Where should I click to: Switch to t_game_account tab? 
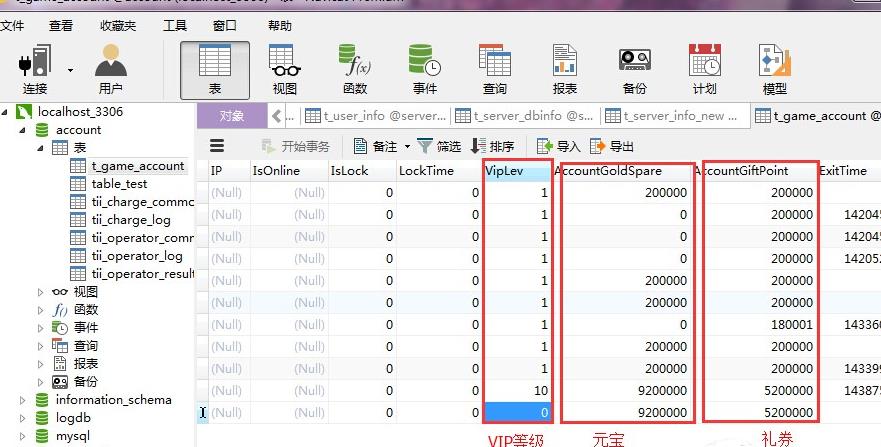pyautogui.click(x=817, y=116)
